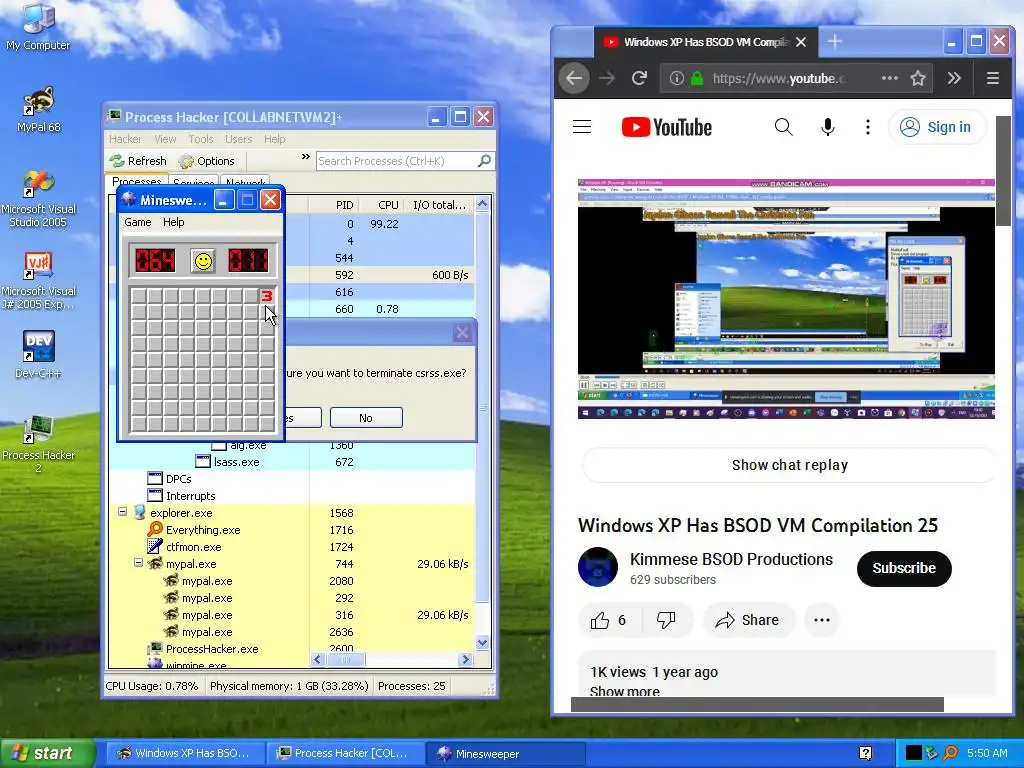Close the terminate confirmation dialog
1024x768 pixels.
pos(462,333)
